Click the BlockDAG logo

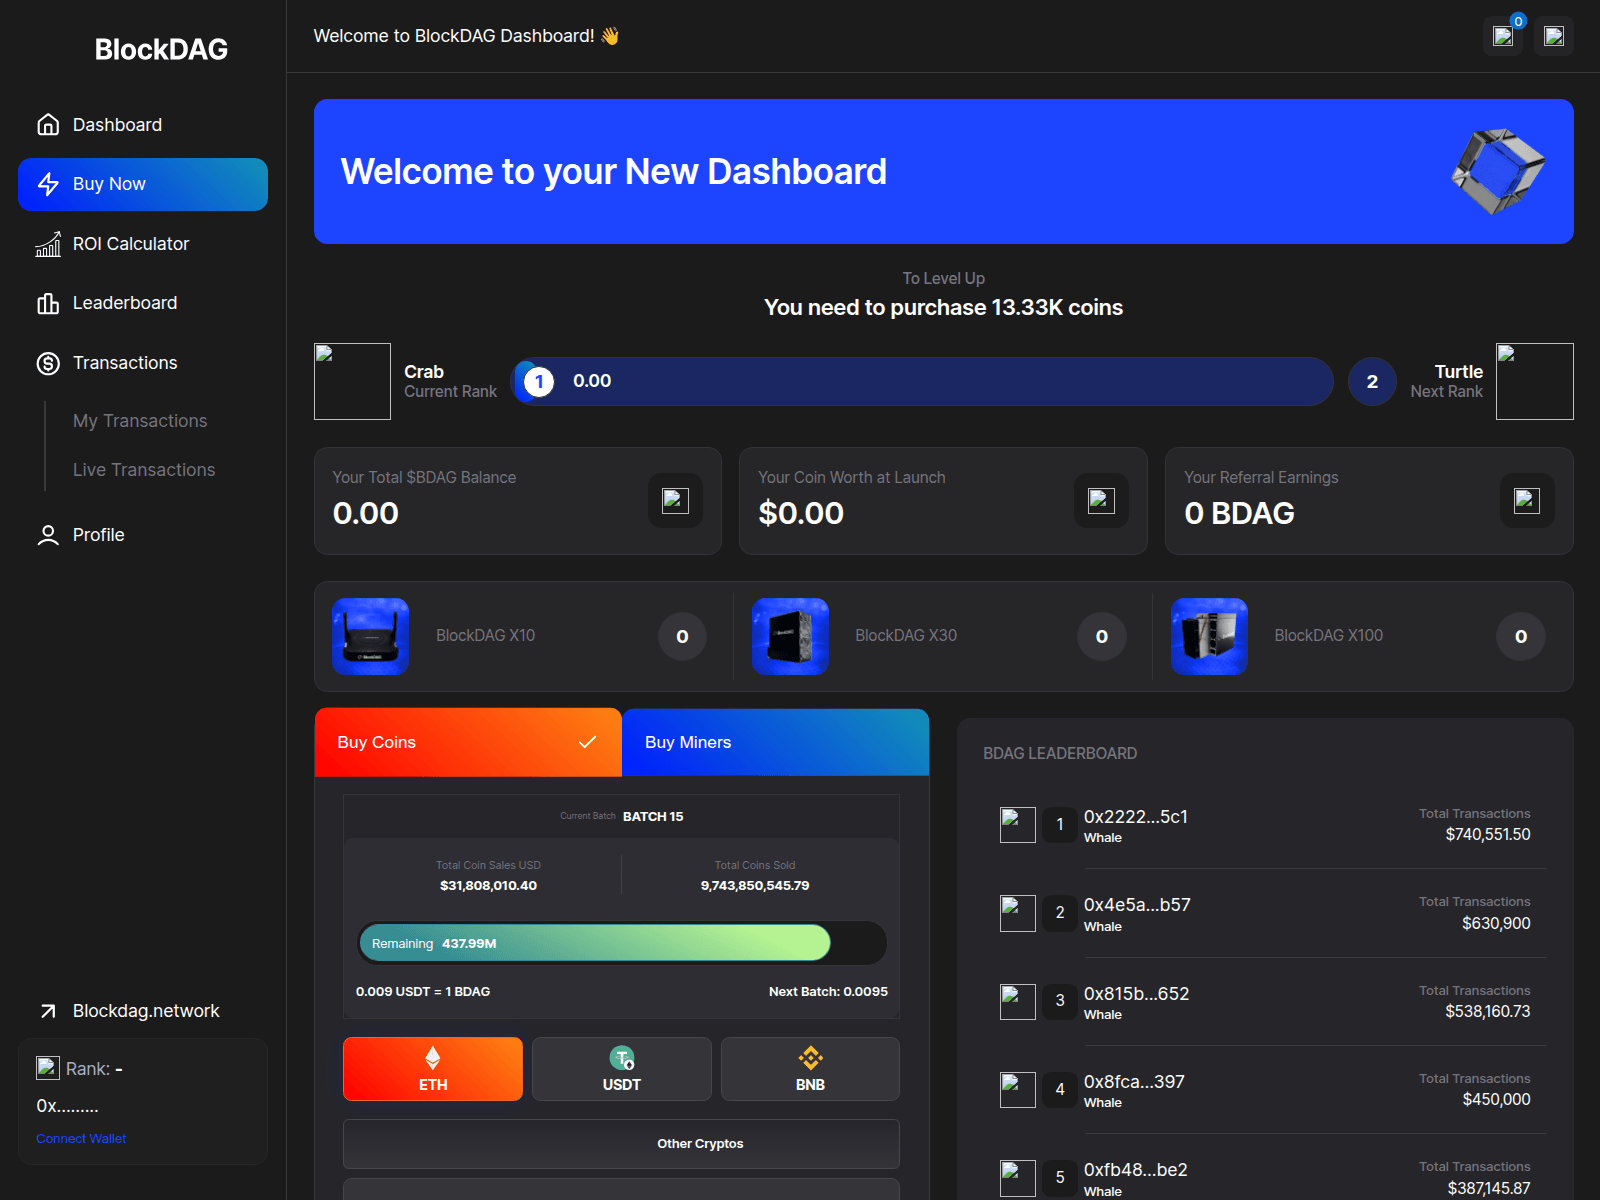[161, 49]
